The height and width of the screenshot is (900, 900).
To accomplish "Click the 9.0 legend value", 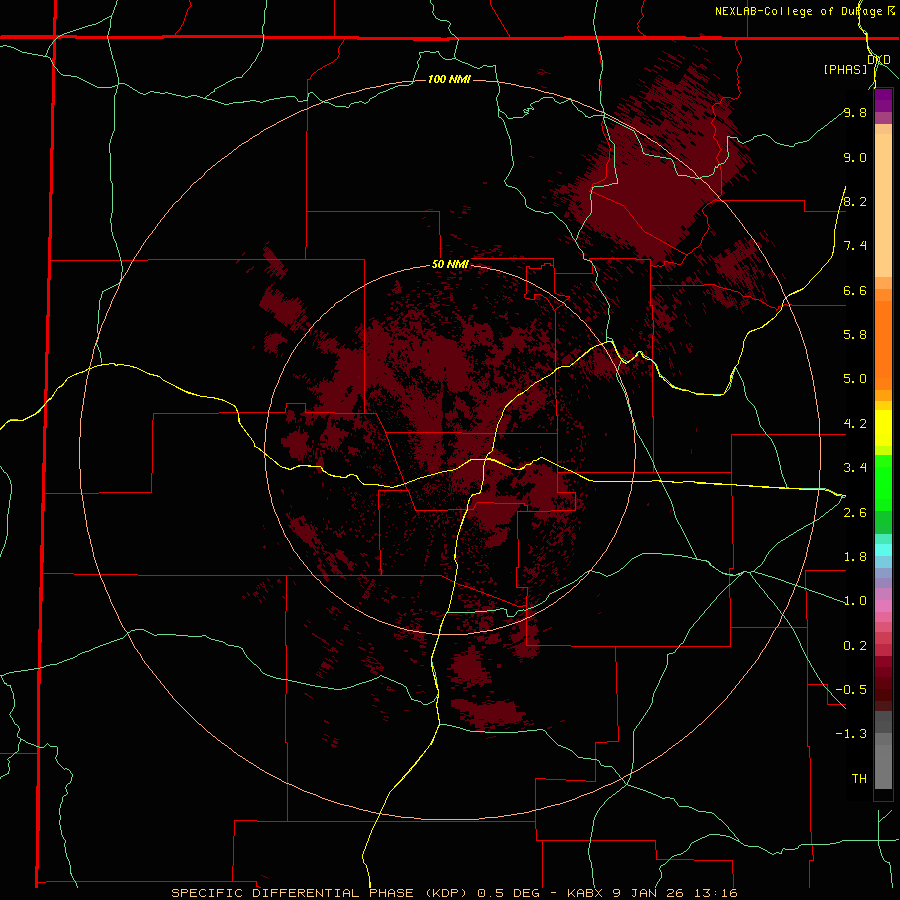I will pyautogui.click(x=855, y=157).
